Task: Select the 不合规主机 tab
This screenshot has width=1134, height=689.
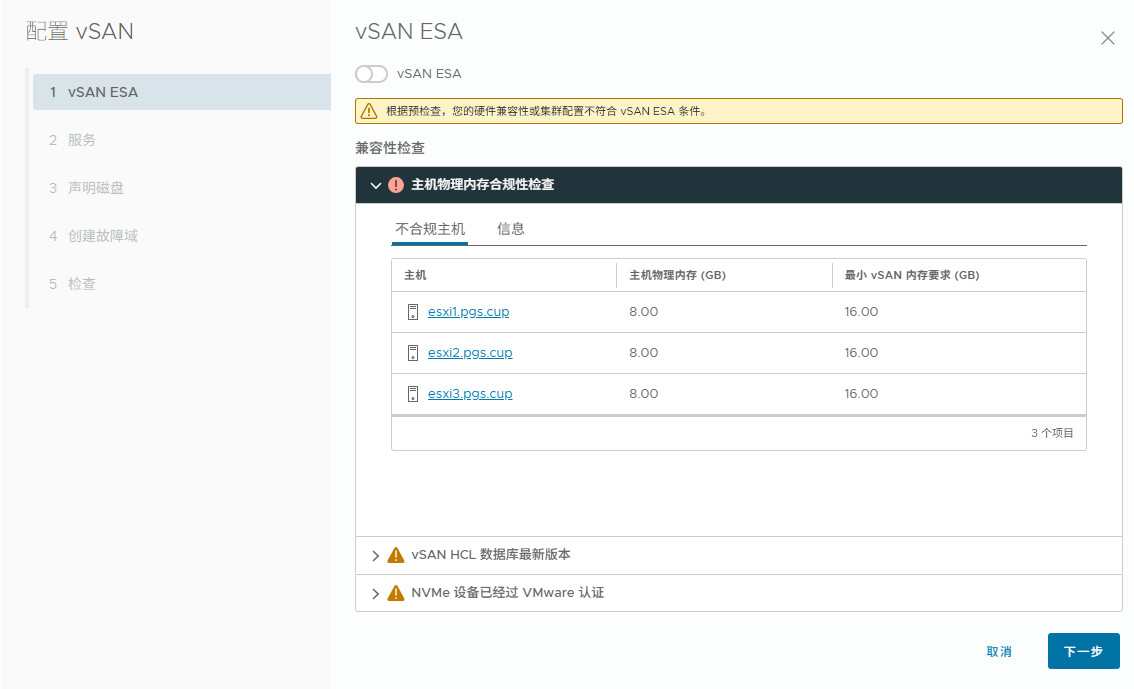Action: click(430, 229)
